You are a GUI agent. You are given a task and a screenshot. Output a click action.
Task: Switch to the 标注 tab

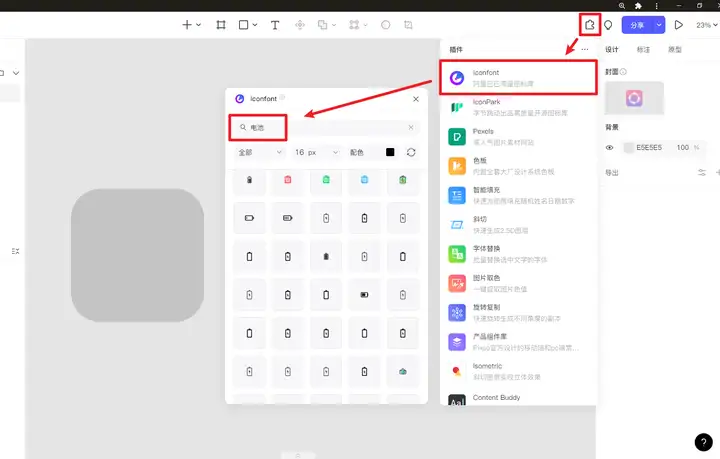point(643,49)
